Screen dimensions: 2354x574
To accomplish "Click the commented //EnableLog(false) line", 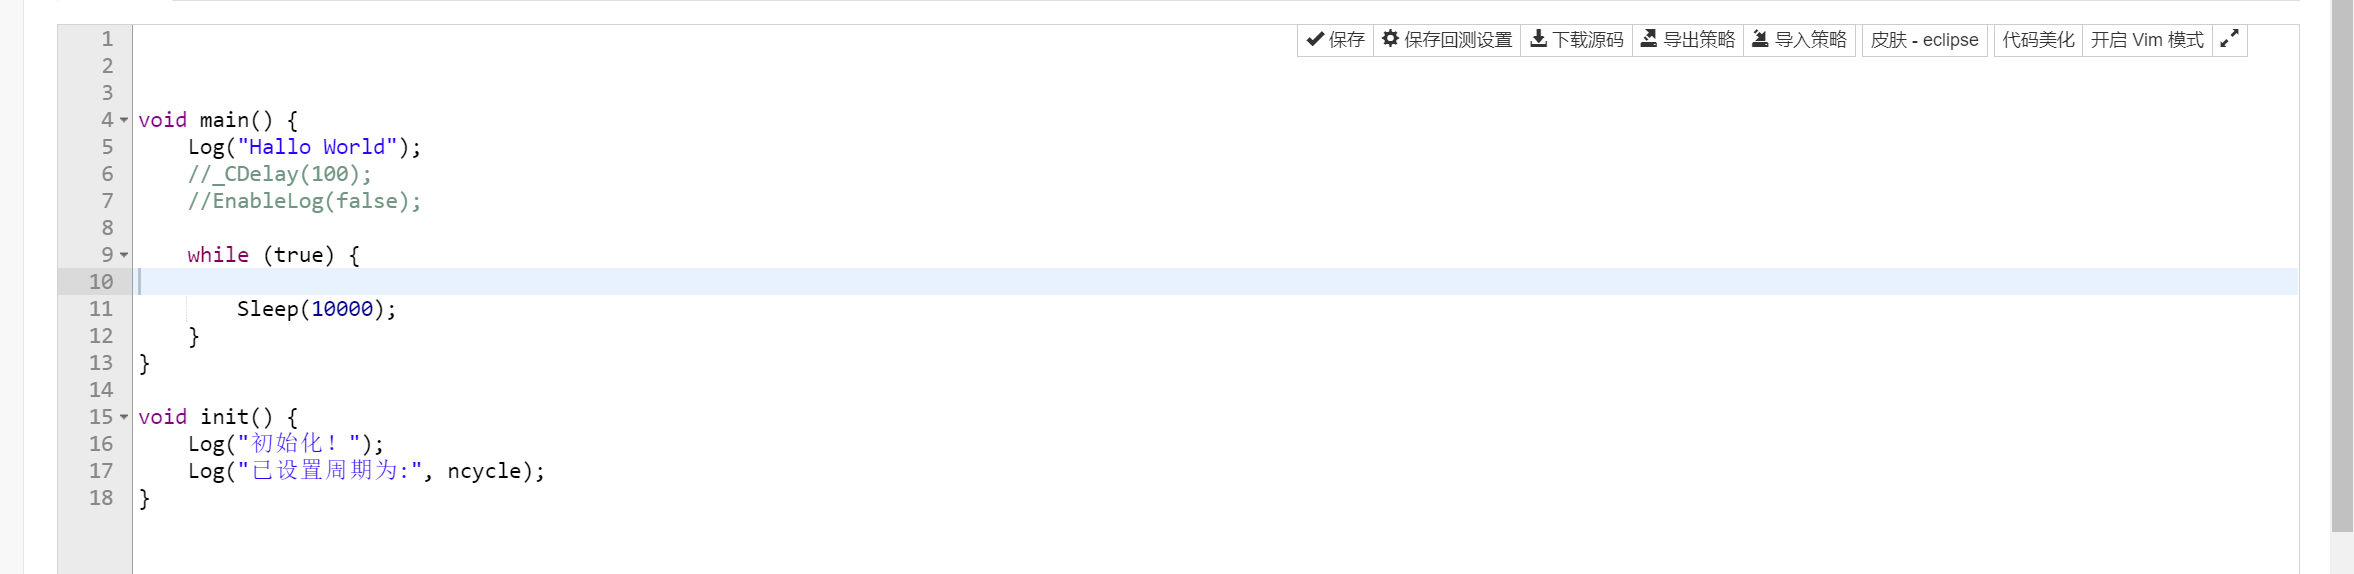I will (x=304, y=201).
